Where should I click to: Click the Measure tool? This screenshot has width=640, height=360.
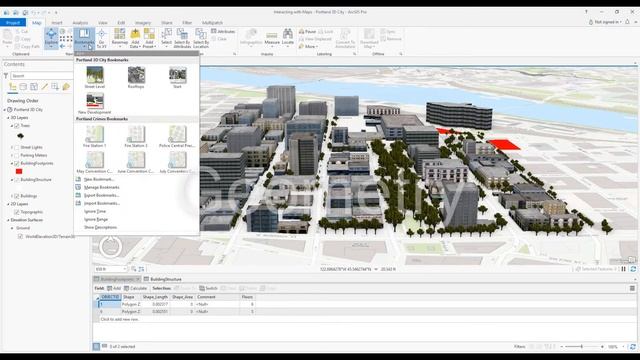(272, 38)
